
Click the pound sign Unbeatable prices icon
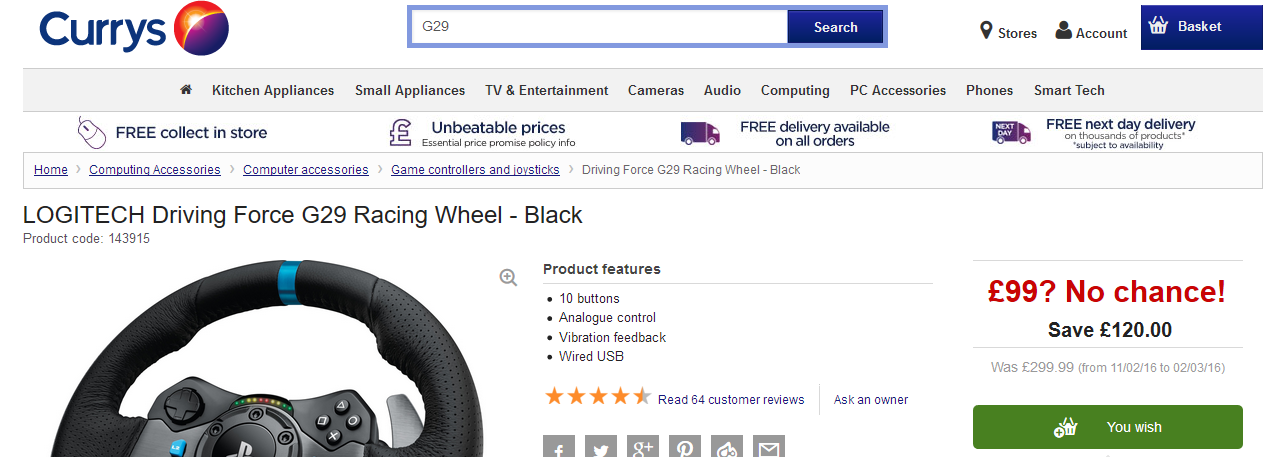click(x=401, y=132)
